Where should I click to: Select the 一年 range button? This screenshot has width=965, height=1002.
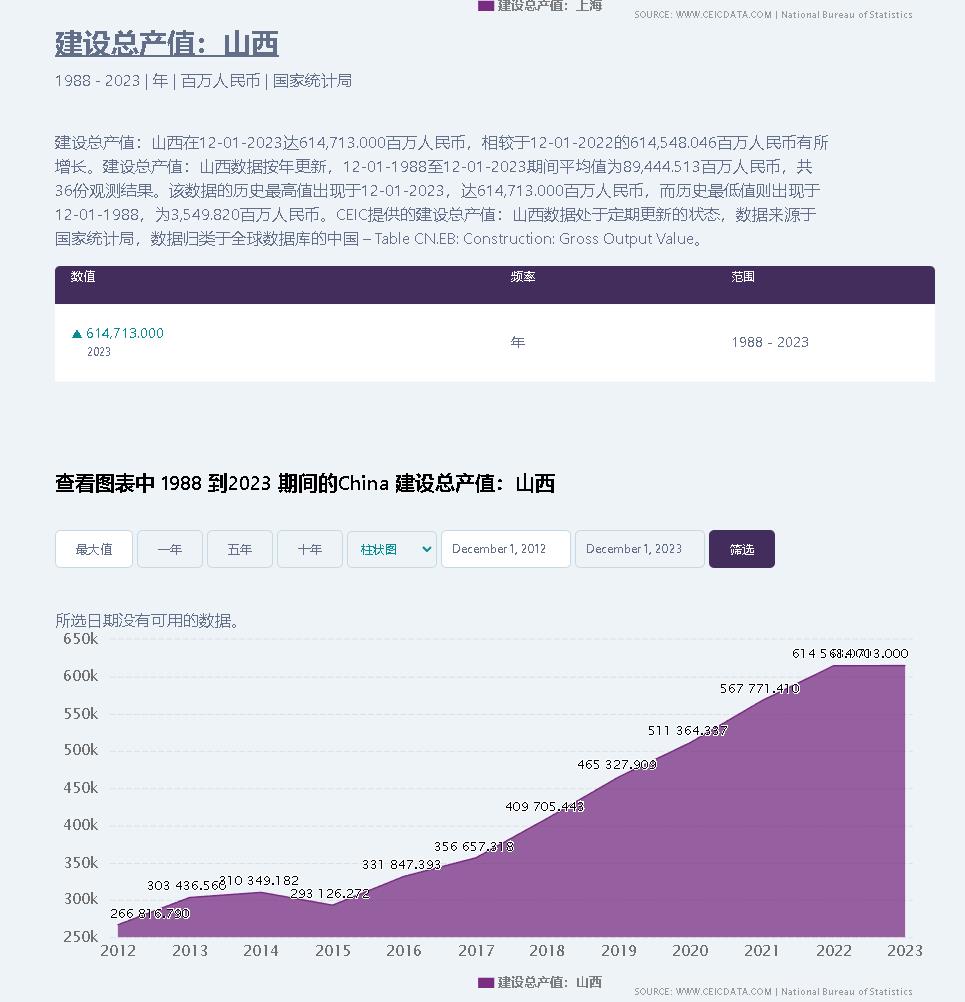pos(170,549)
